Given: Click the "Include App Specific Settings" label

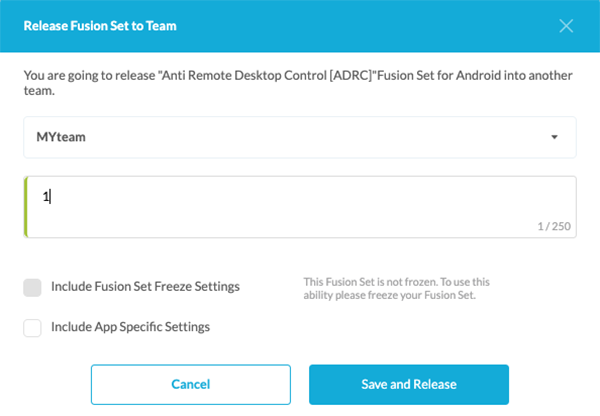Looking at the screenshot, I should click(130, 327).
